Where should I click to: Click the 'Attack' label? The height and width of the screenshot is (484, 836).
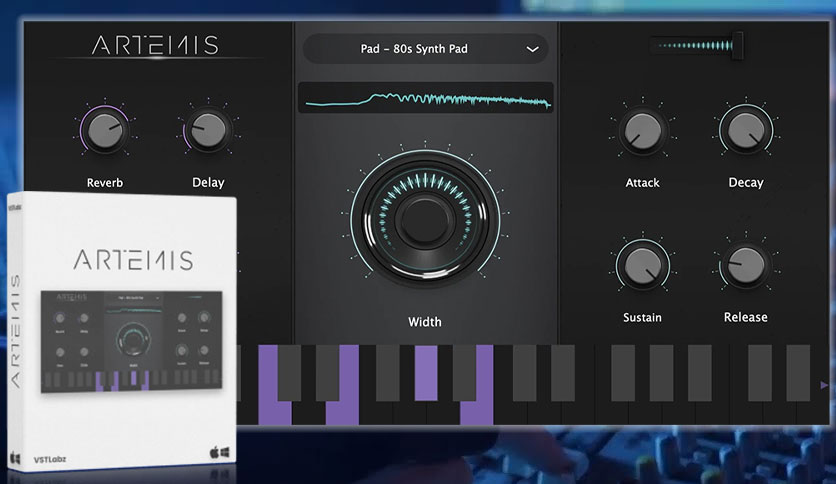(x=642, y=183)
